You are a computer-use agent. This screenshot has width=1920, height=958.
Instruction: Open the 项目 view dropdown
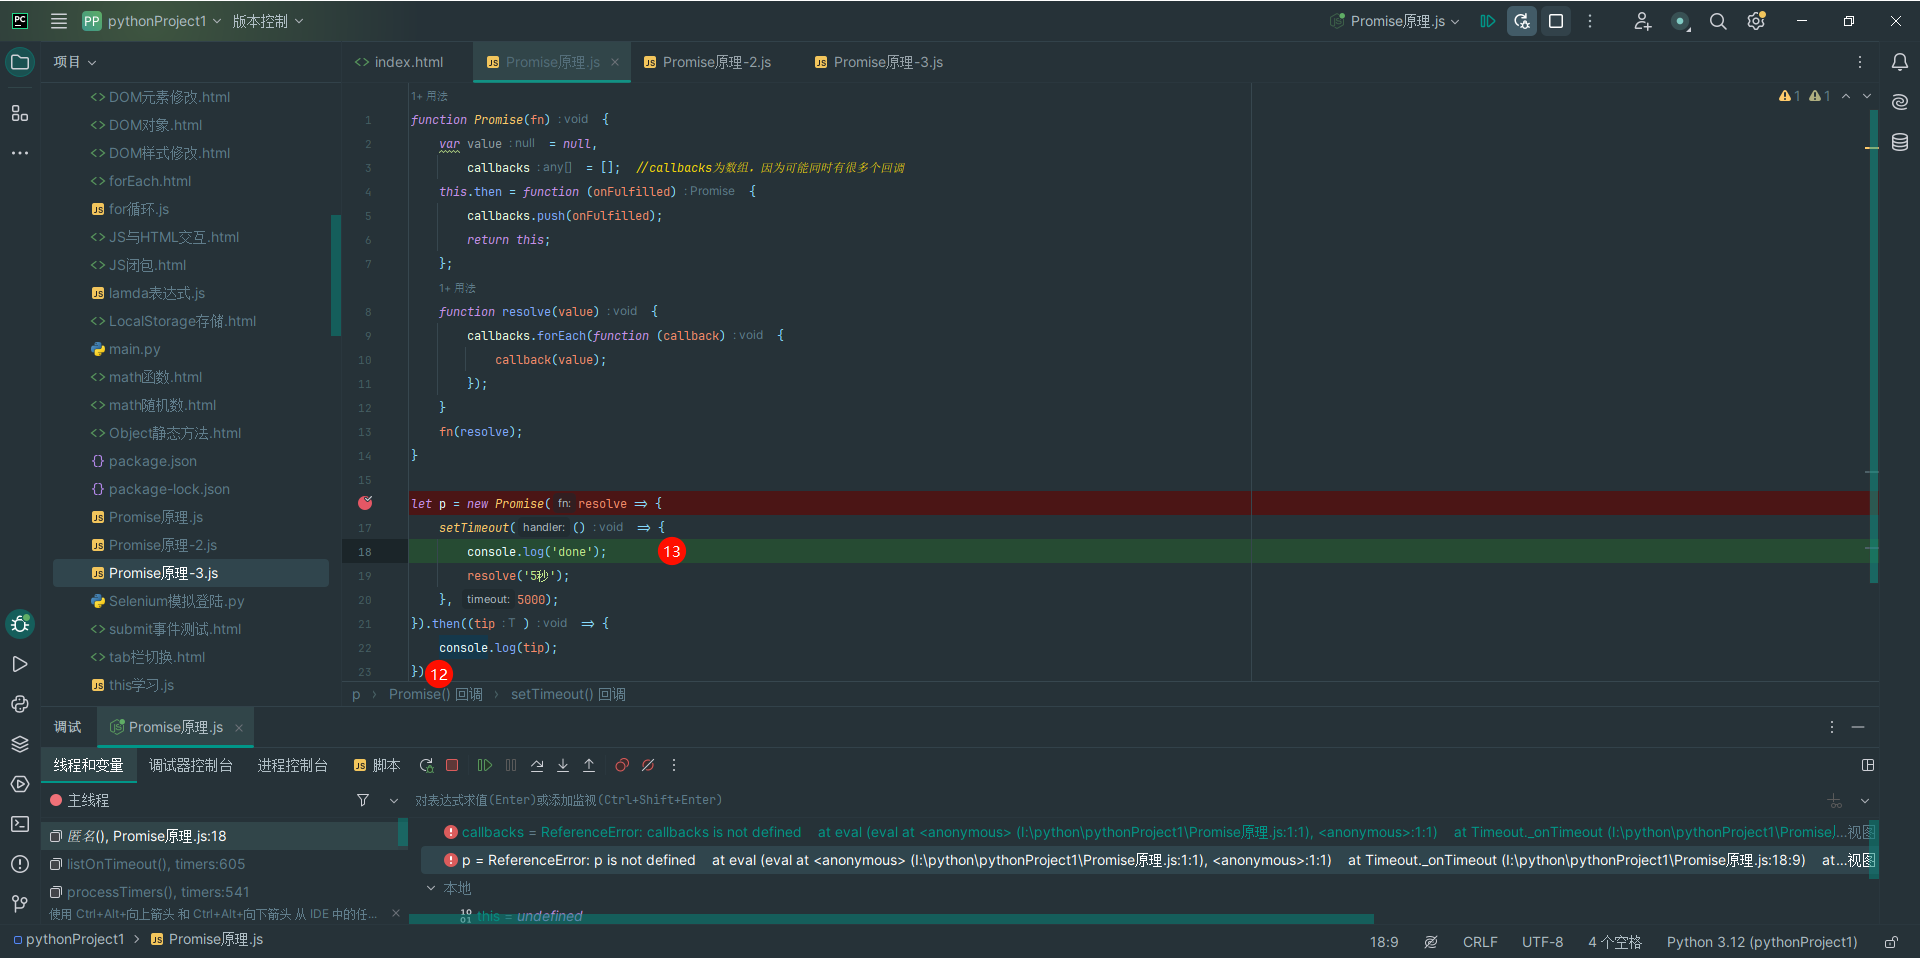point(75,62)
